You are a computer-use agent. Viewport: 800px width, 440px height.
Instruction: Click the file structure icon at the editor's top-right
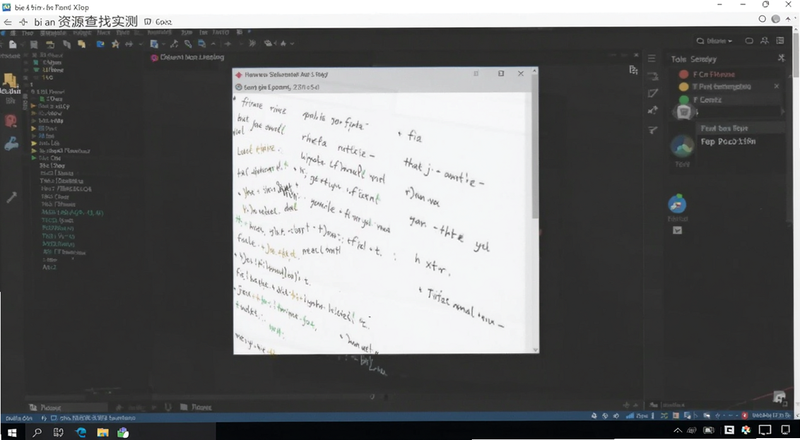pyautogui.click(x=633, y=70)
